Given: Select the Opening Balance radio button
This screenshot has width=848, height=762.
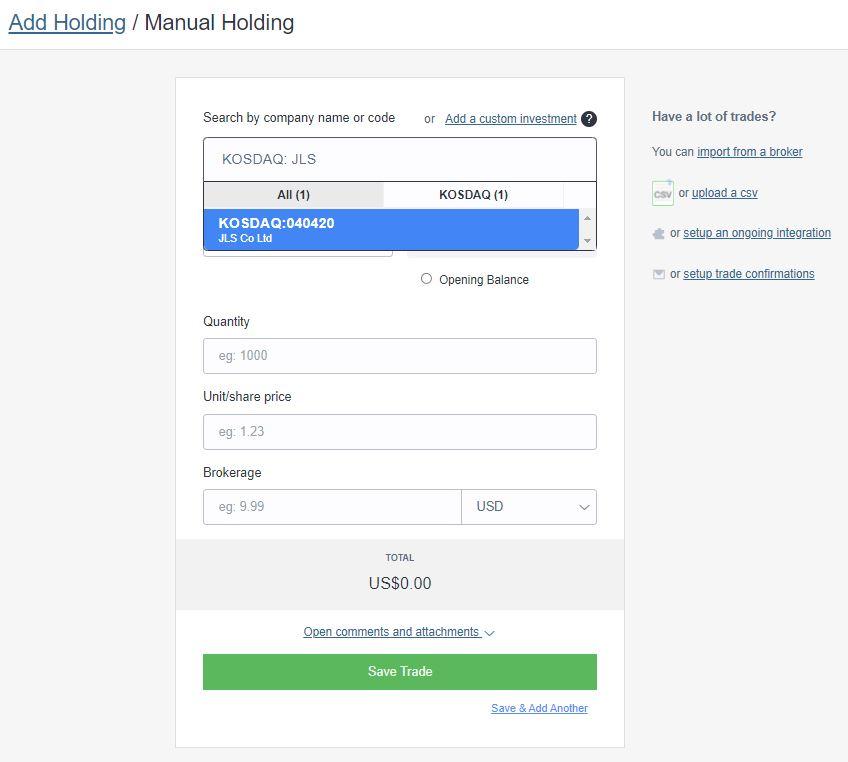Looking at the screenshot, I should click(427, 279).
